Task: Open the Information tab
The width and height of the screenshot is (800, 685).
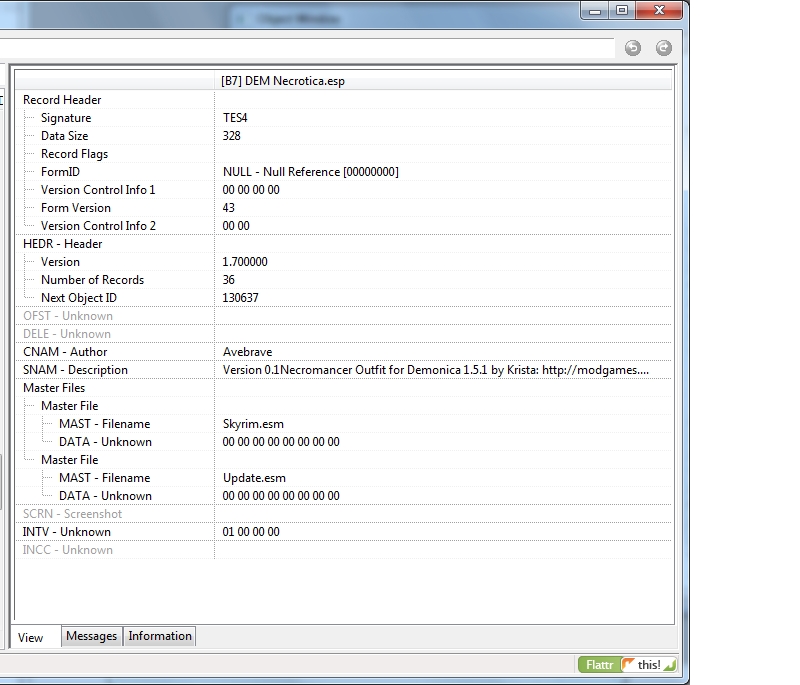Action: (x=160, y=636)
